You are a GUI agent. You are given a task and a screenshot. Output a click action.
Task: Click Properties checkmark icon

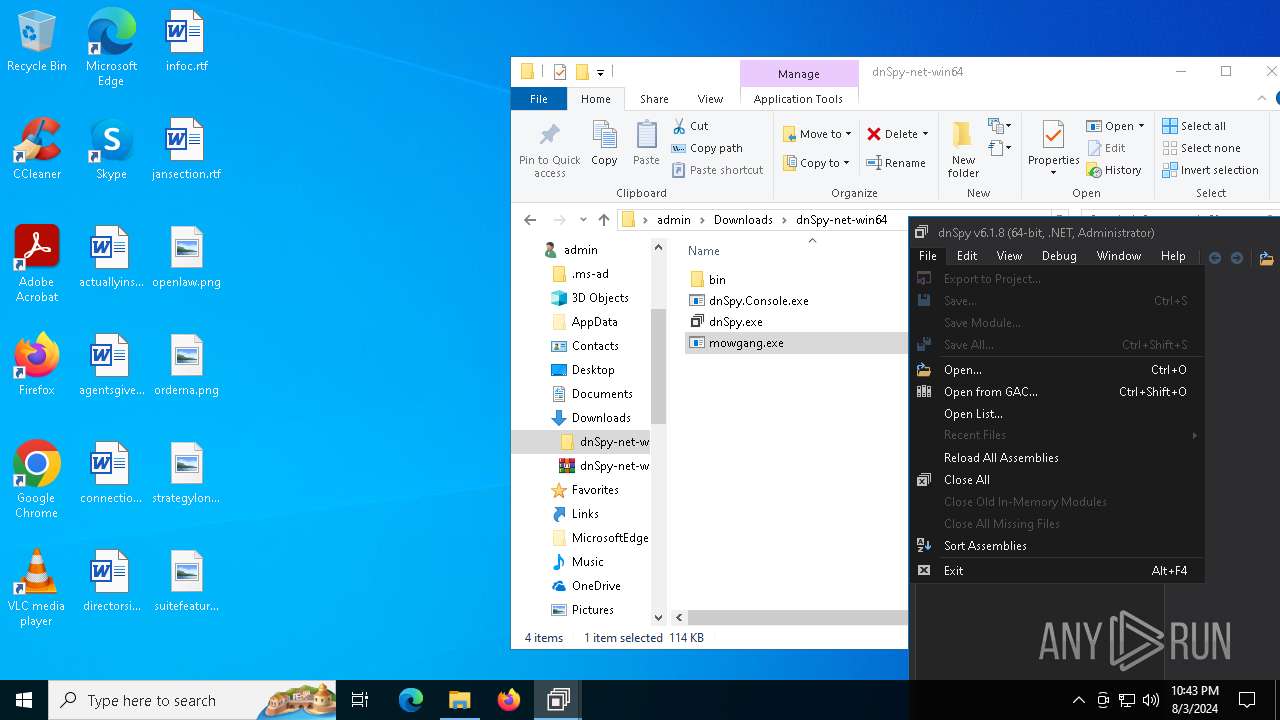(x=1053, y=135)
